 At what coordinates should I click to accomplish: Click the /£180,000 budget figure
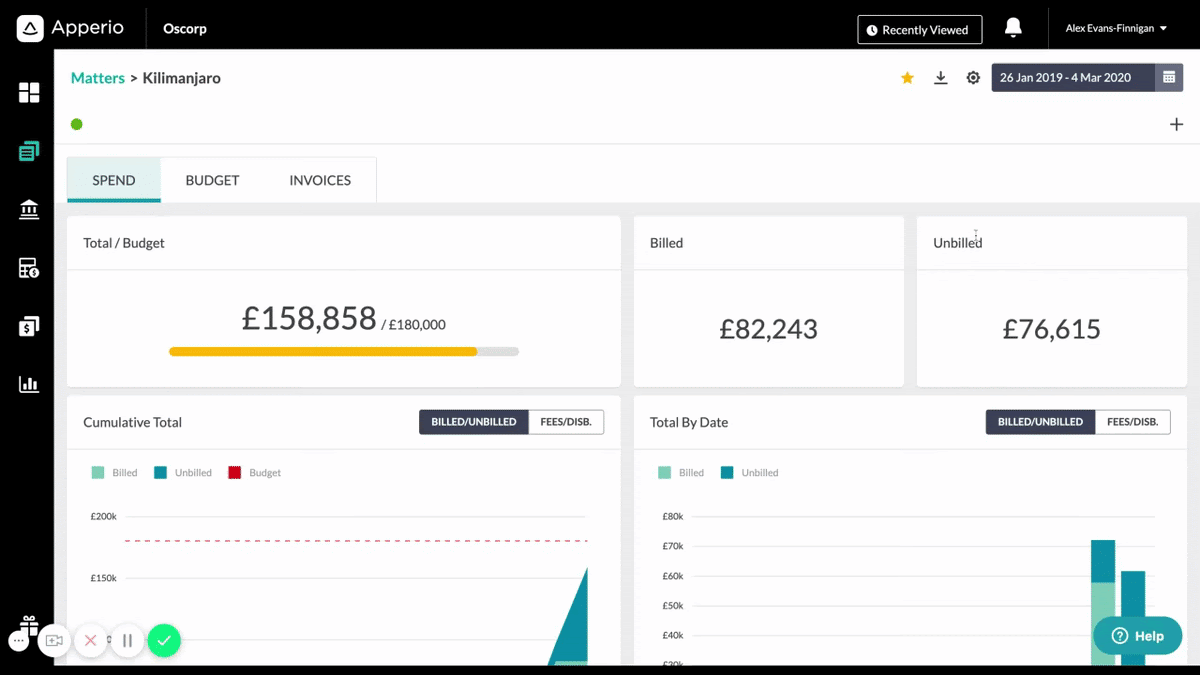pos(414,325)
